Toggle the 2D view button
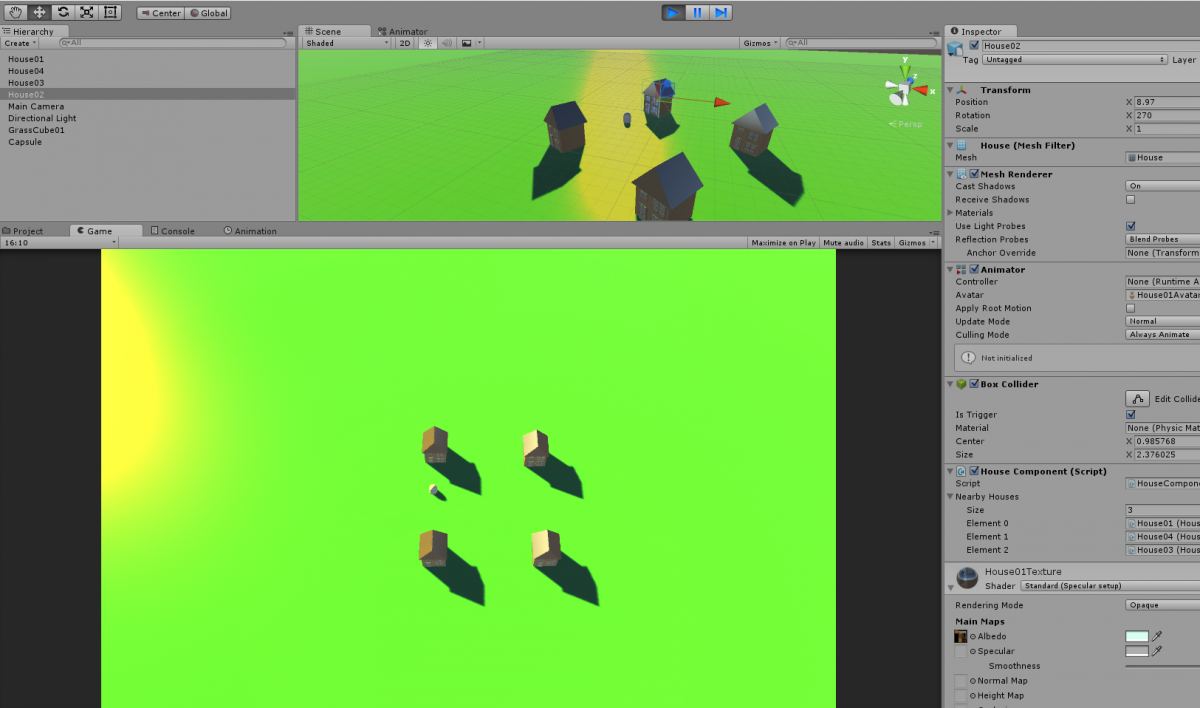1200x708 pixels. click(x=405, y=43)
